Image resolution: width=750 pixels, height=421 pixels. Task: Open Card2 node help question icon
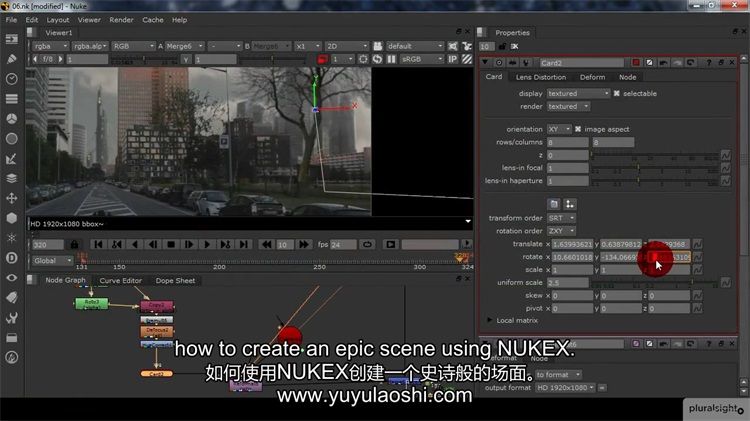(x=709, y=63)
